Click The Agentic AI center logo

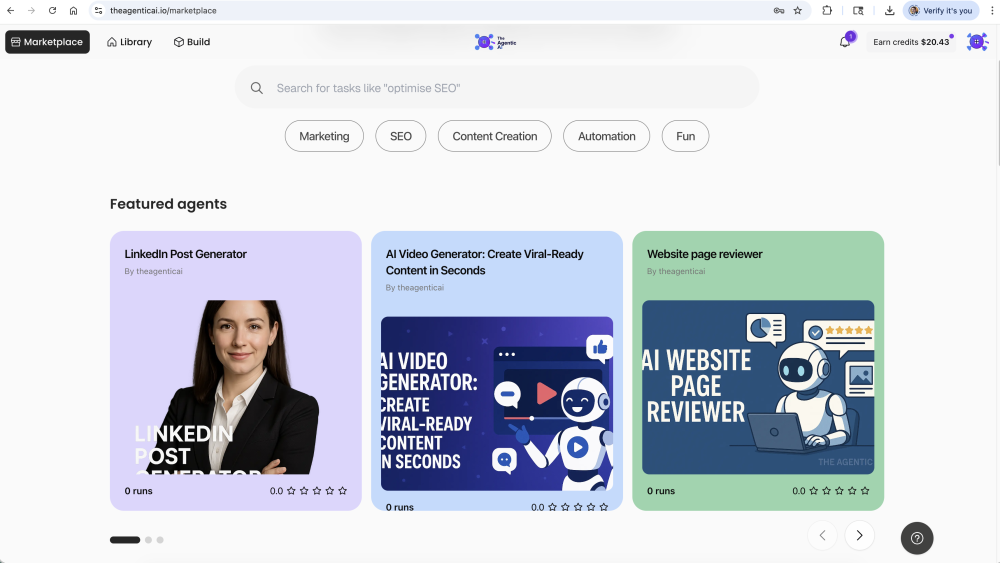coord(495,42)
